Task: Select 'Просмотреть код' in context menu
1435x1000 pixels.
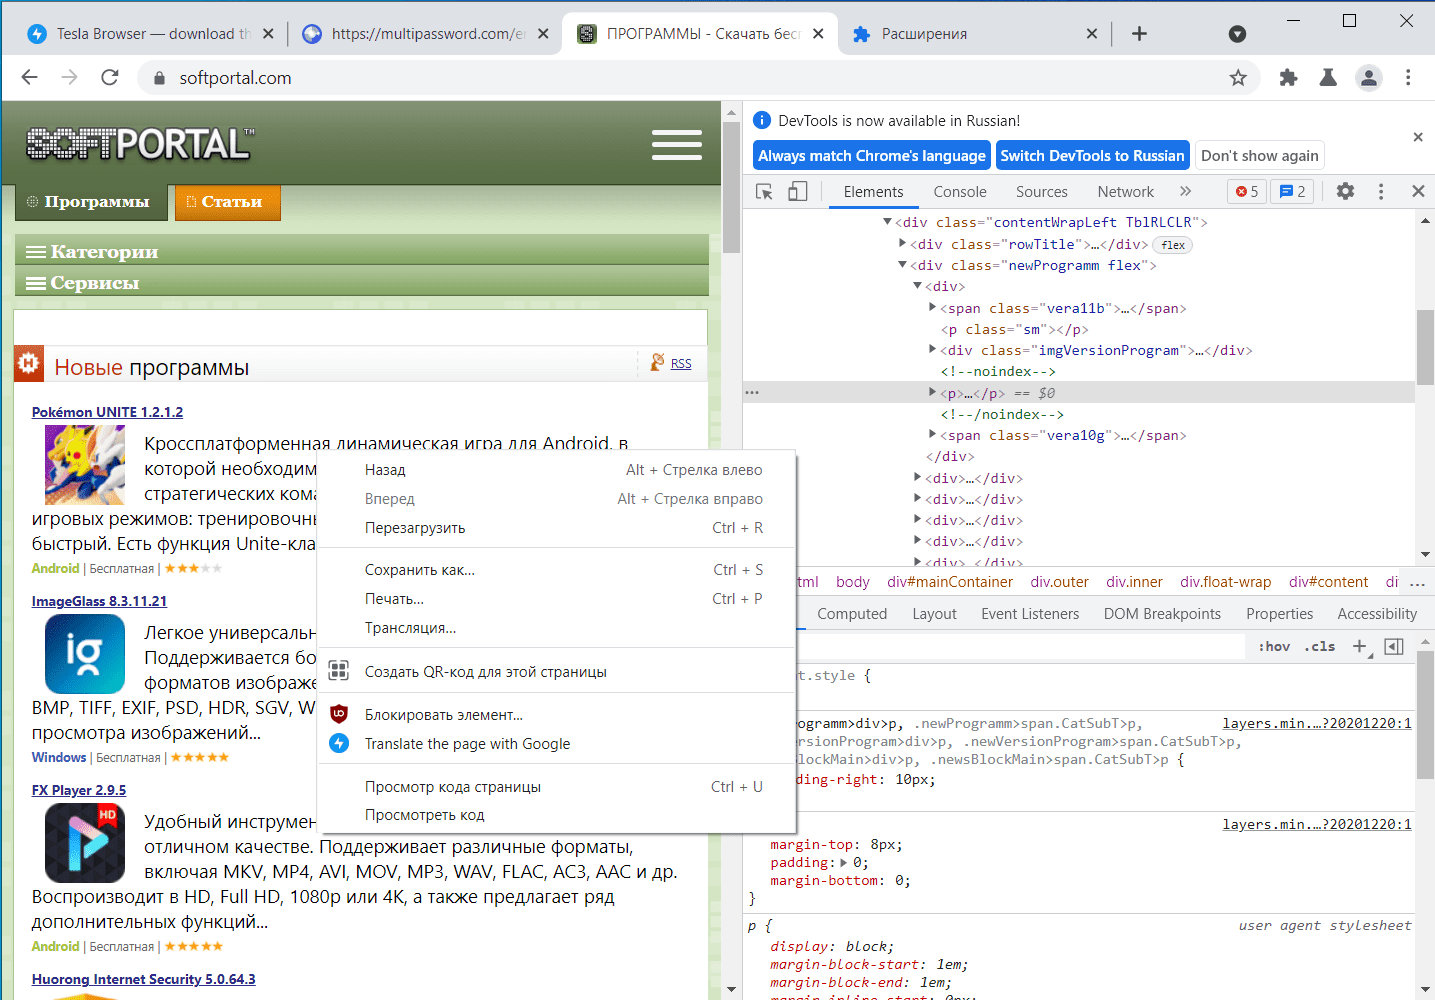Action: coord(424,815)
